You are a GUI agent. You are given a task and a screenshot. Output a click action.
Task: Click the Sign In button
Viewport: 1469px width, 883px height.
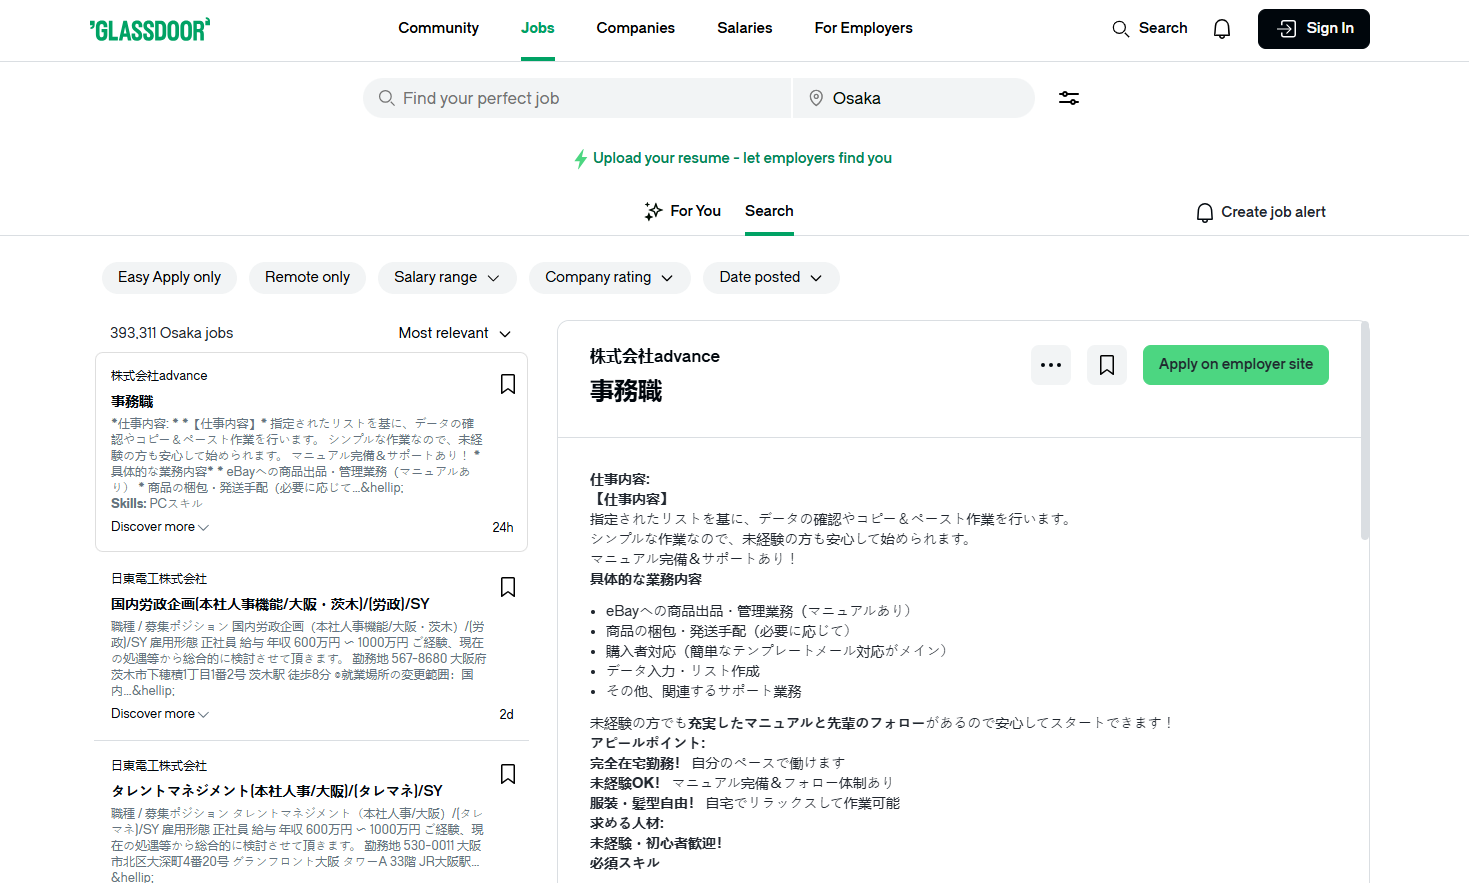1313,29
